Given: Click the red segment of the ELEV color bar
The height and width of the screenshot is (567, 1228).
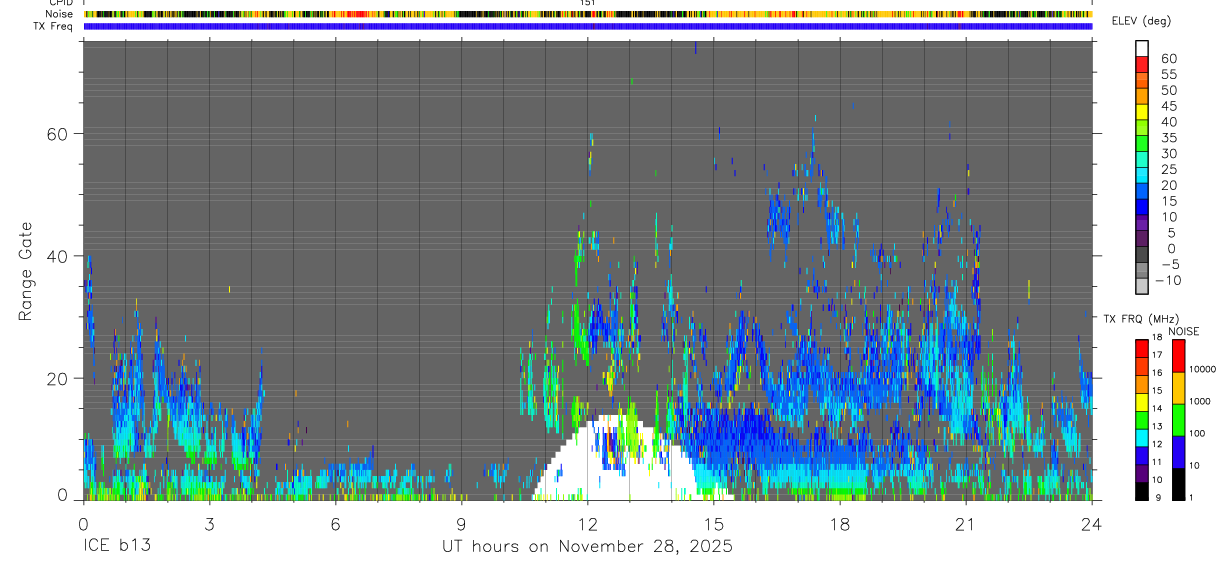Looking at the screenshot, I should point(1142,65).
